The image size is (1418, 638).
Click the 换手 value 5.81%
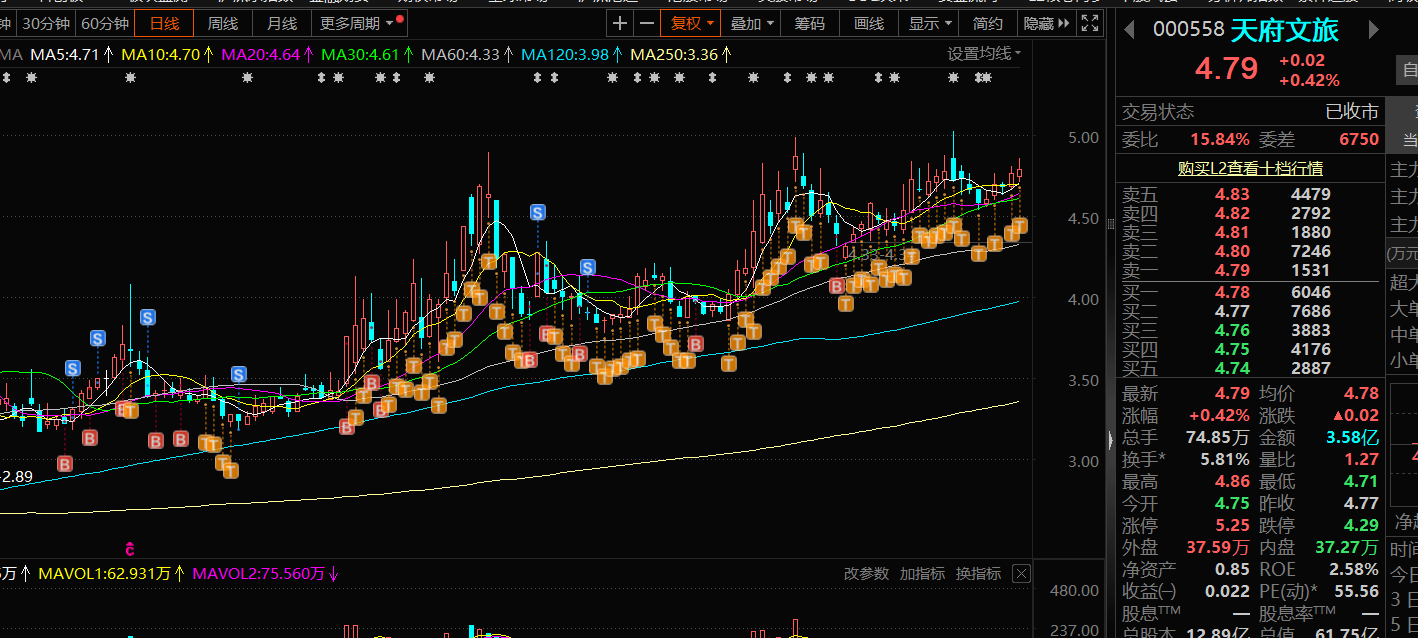click(x=1224, y=459)
